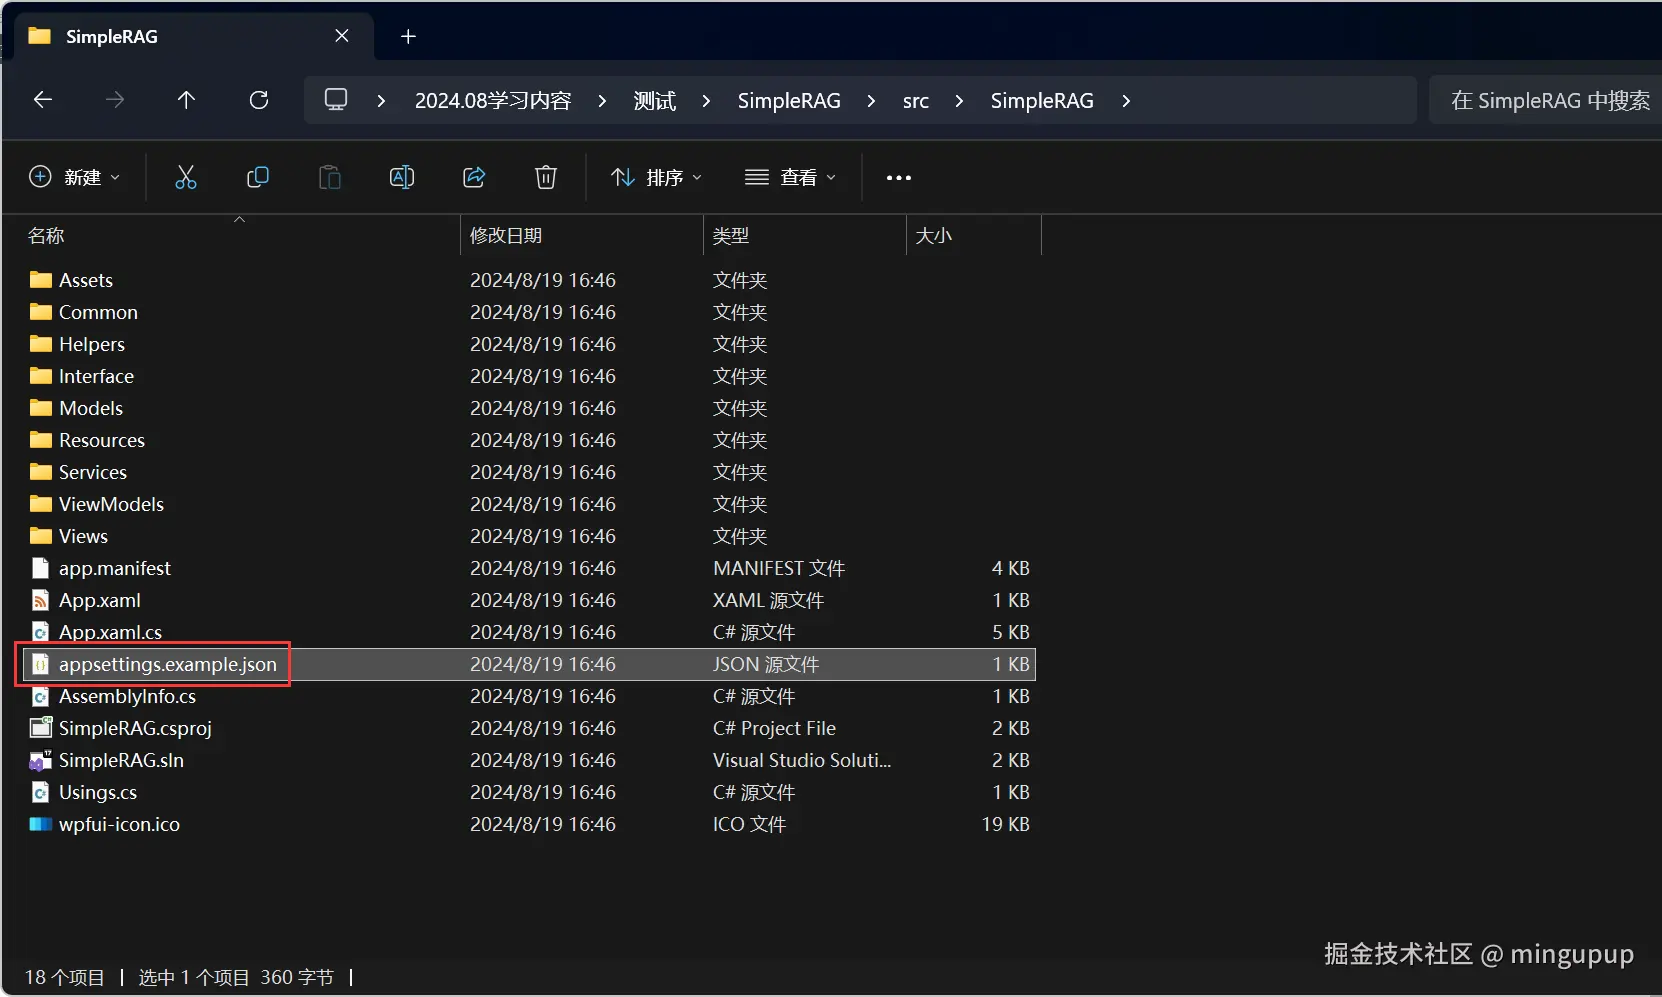Expand chevron after 2024.08学习内容 breadcrumb

pyautogui.click(x=602, y=101)
